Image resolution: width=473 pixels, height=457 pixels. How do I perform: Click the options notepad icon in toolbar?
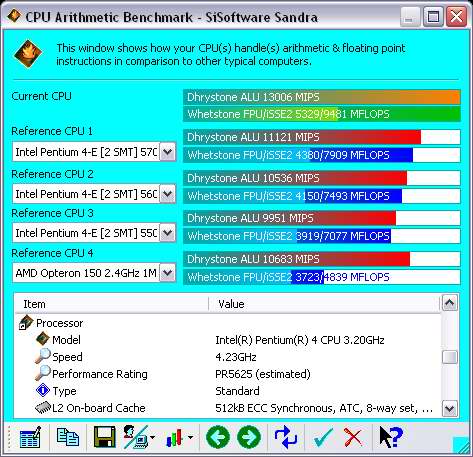[30, 437]
